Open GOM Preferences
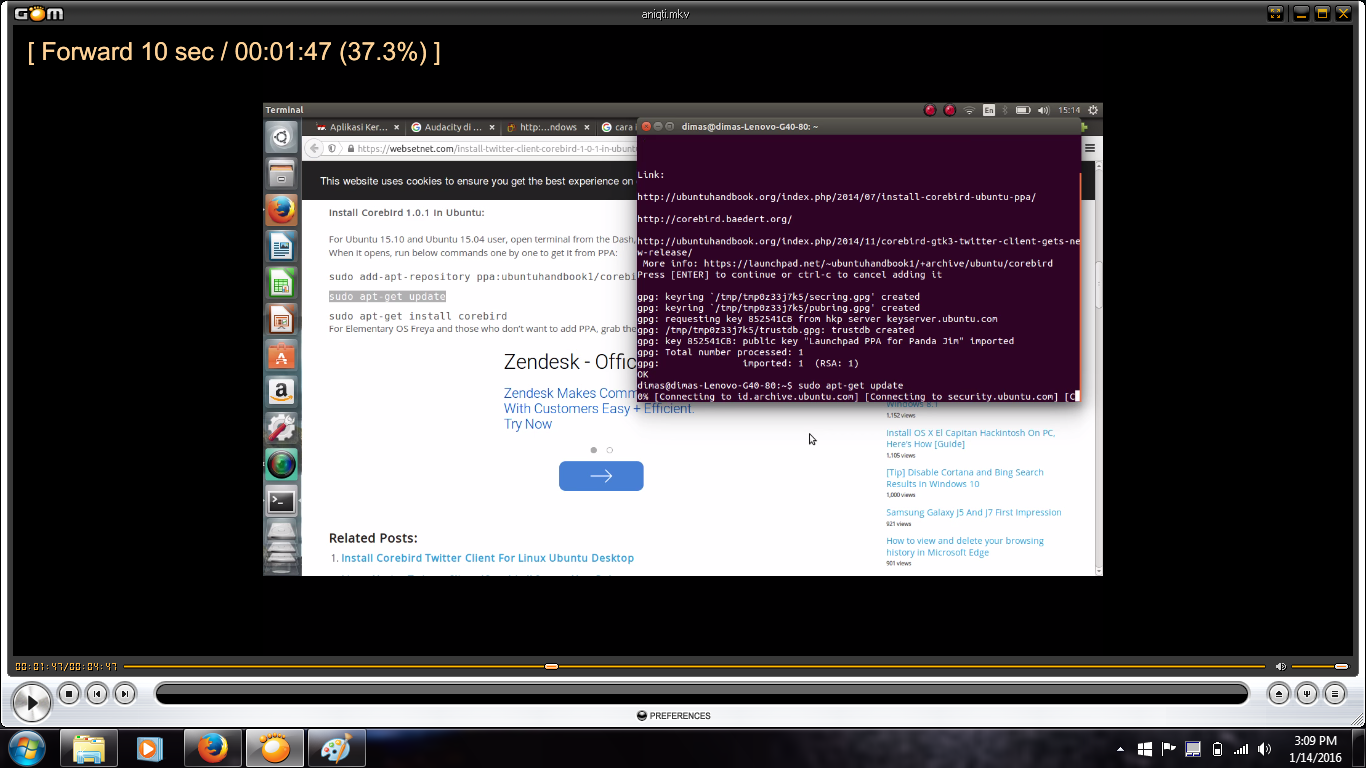 [x=673, y=716]
